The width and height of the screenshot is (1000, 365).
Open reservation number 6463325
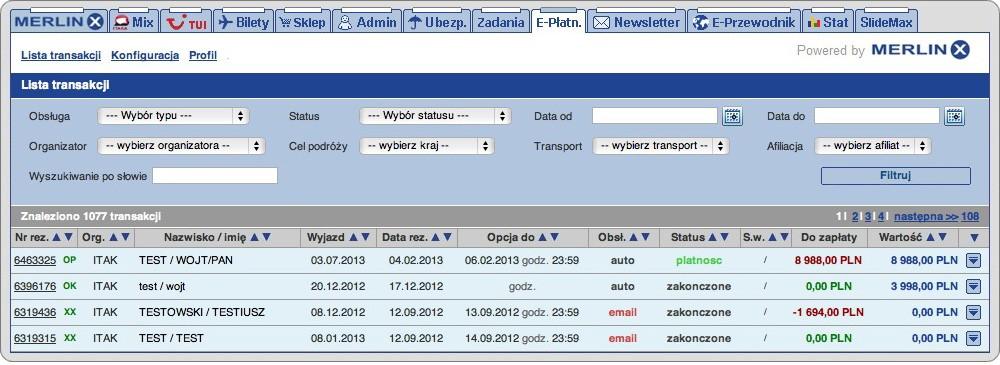(35, 260)
